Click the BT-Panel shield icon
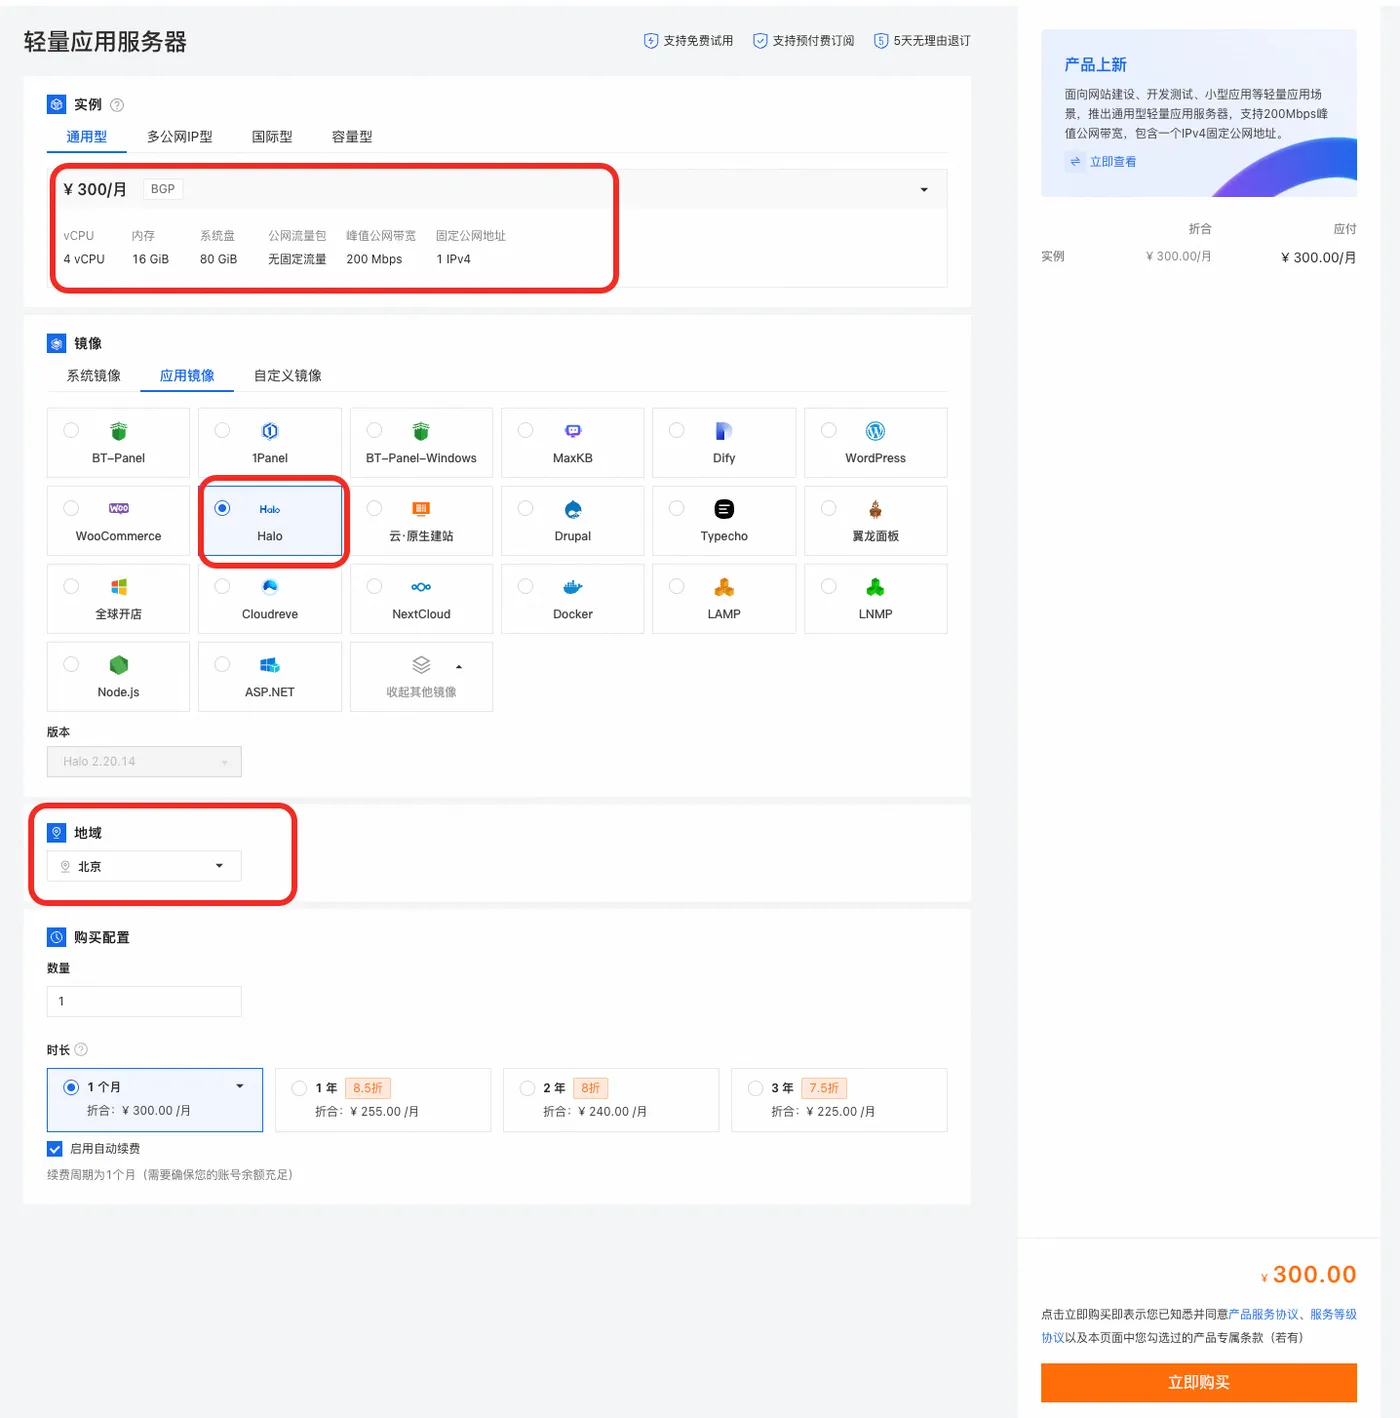Viewport: 1400px width, 1418px height. coord(119,431)
